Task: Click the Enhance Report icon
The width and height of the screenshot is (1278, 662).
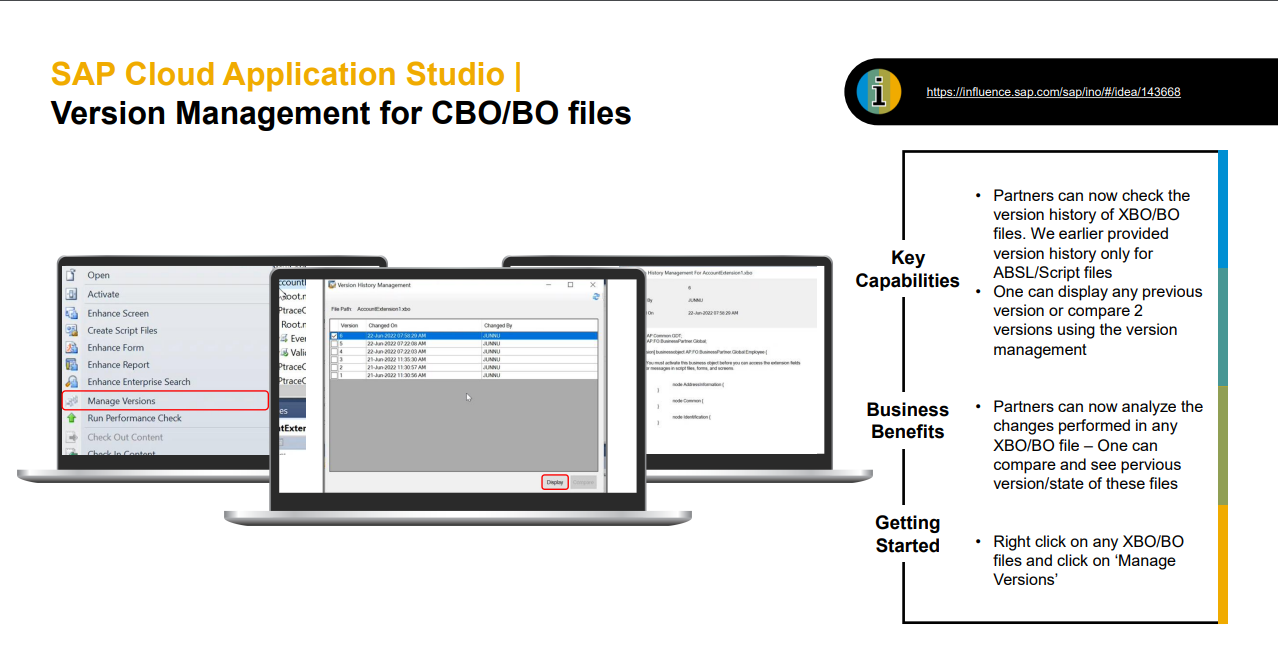Action: click(x=71, y=365)
